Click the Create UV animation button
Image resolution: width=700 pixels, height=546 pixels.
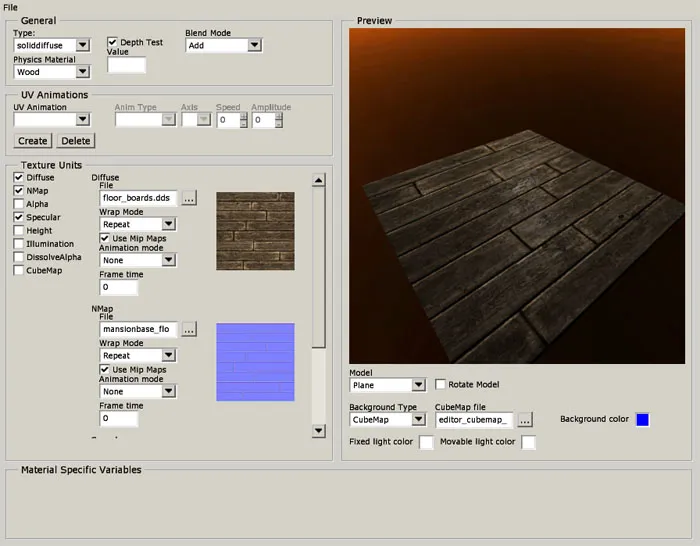tap(33, 141)
